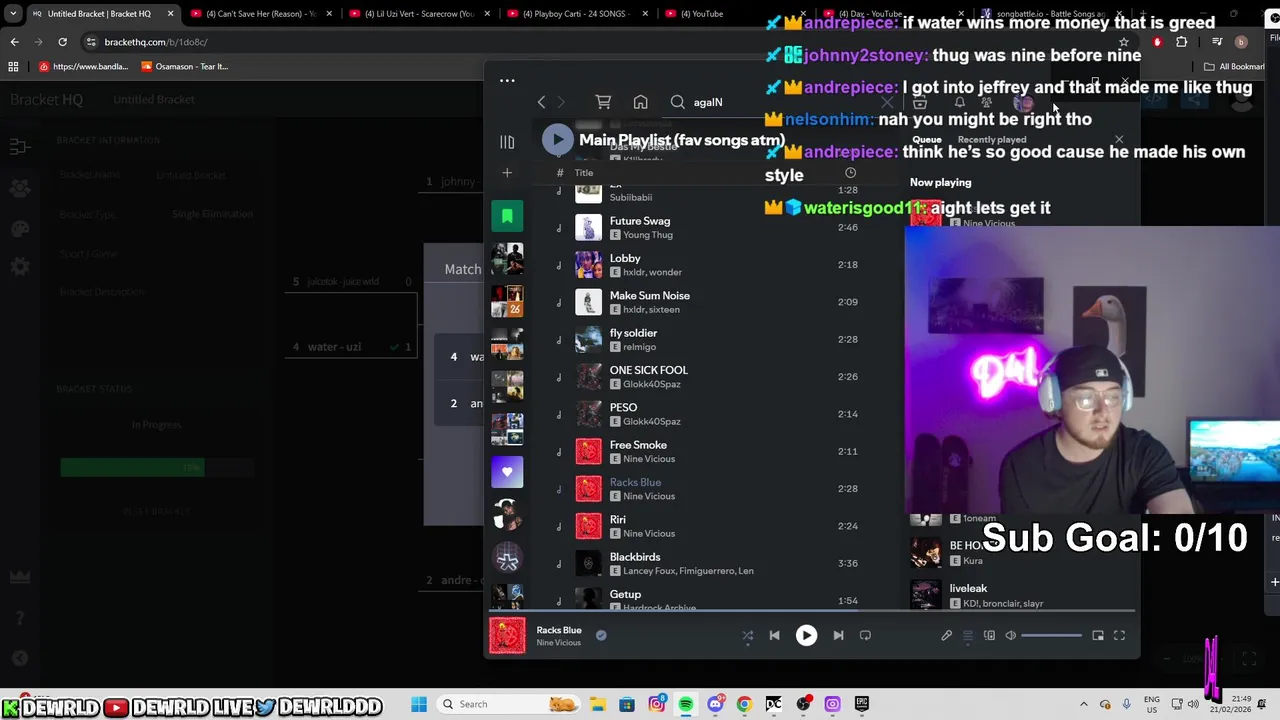Screen dimensions: 1280x720
Task: Go forward in Spotify navigation
Action: (x=561, y=102)
